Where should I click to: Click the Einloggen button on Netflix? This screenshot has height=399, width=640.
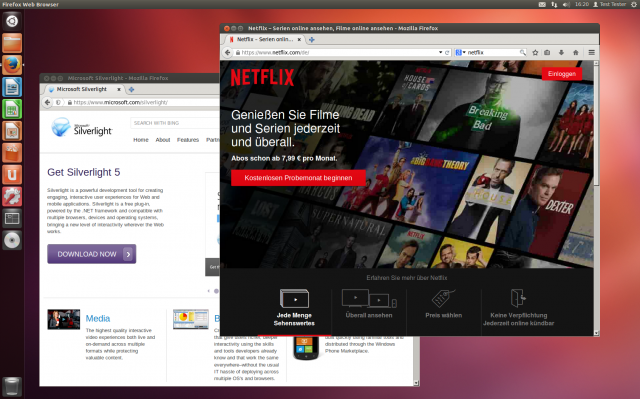point(562,74)
